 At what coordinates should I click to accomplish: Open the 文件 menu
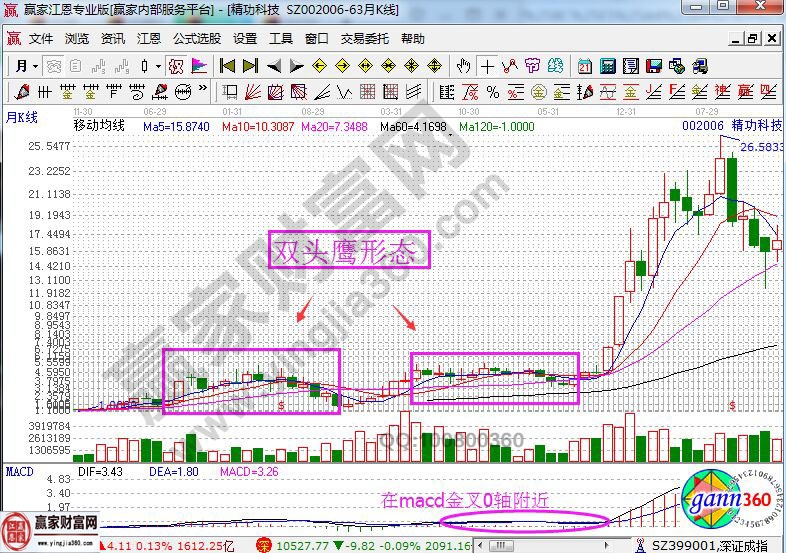pos(41,39)
